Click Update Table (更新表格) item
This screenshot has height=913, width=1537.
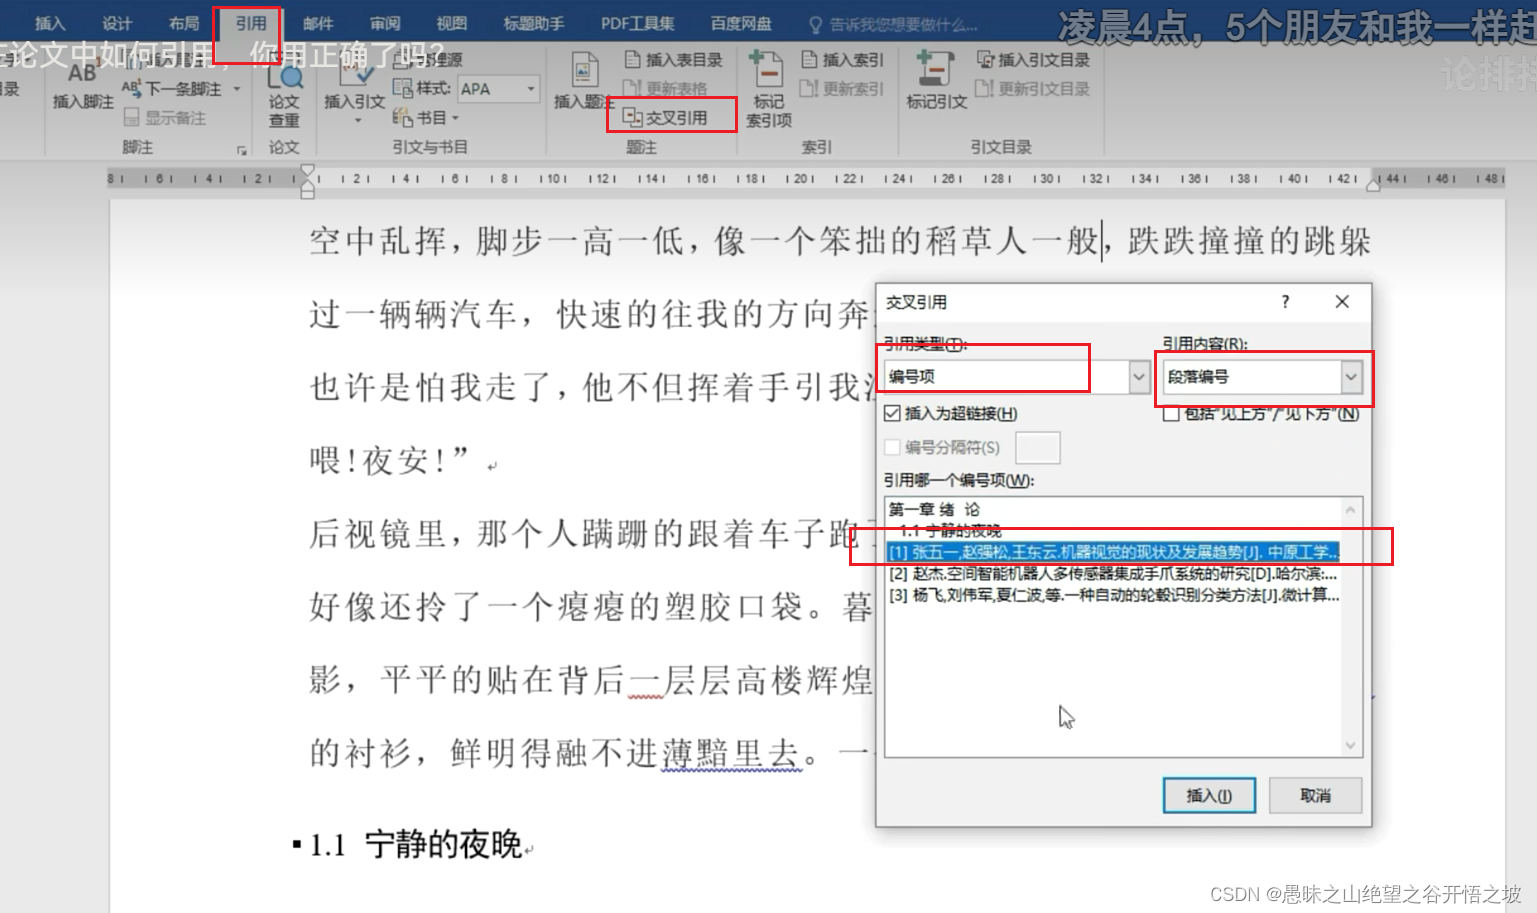coord(665,89)
